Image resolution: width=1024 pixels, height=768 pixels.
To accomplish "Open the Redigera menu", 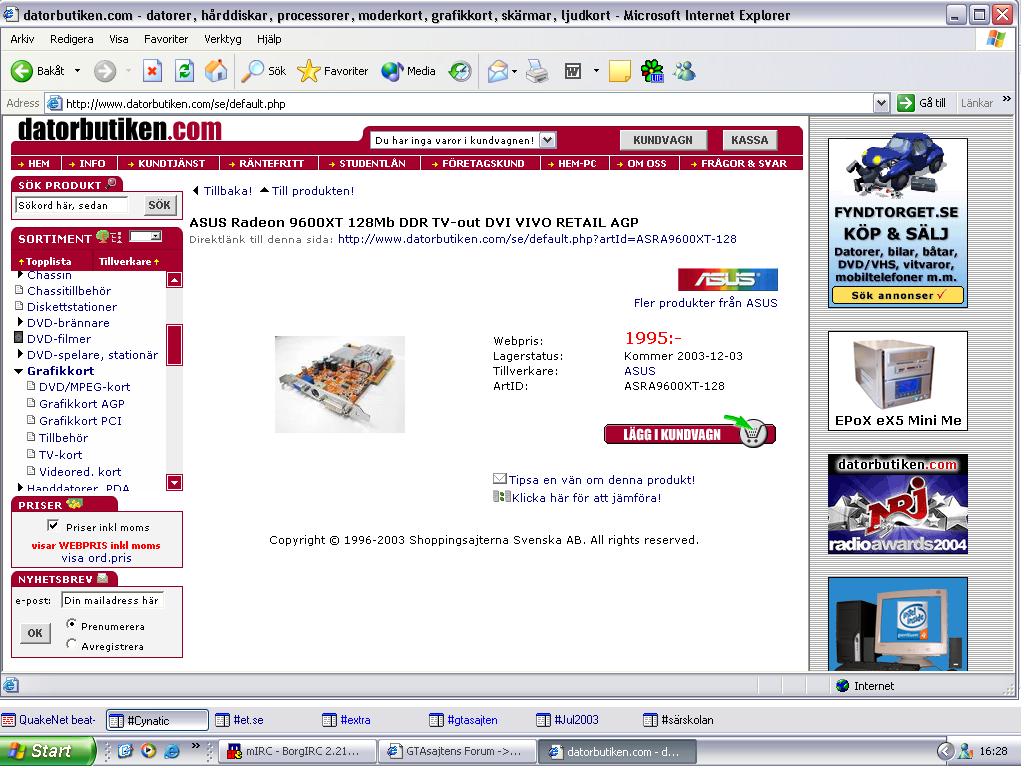I will click(72, 39).
